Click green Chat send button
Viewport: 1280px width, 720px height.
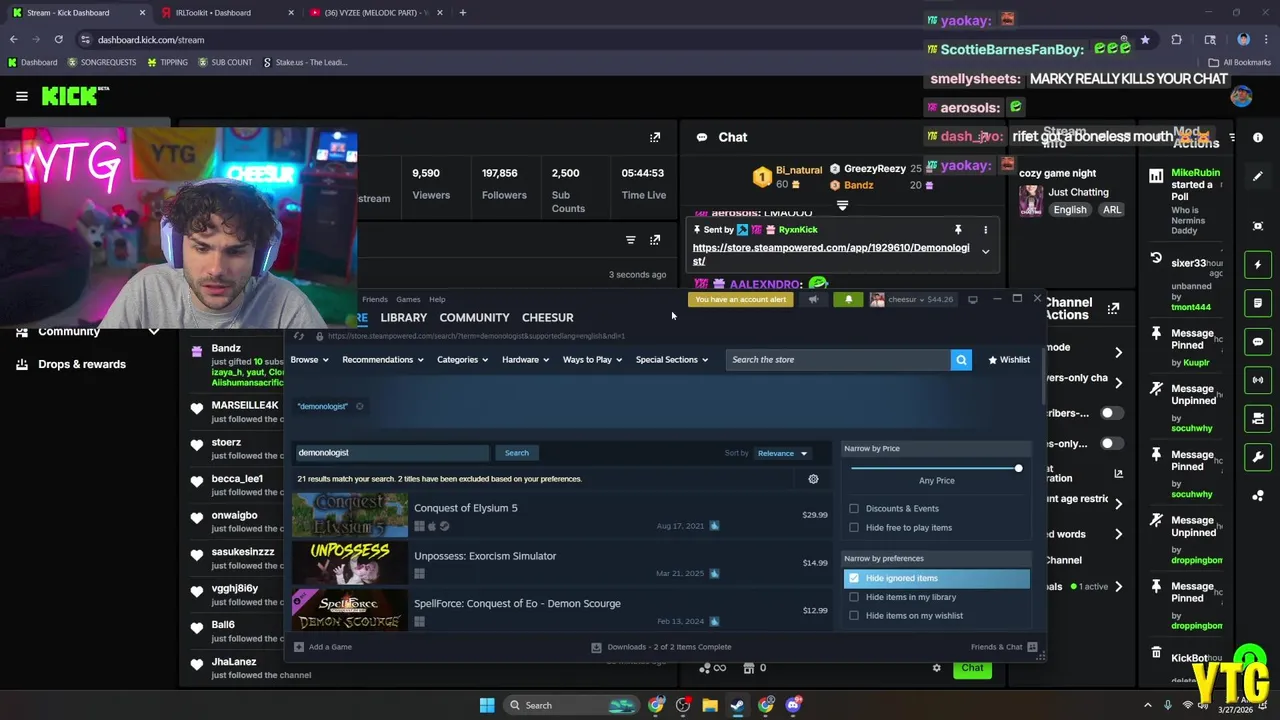click(973, 668)
